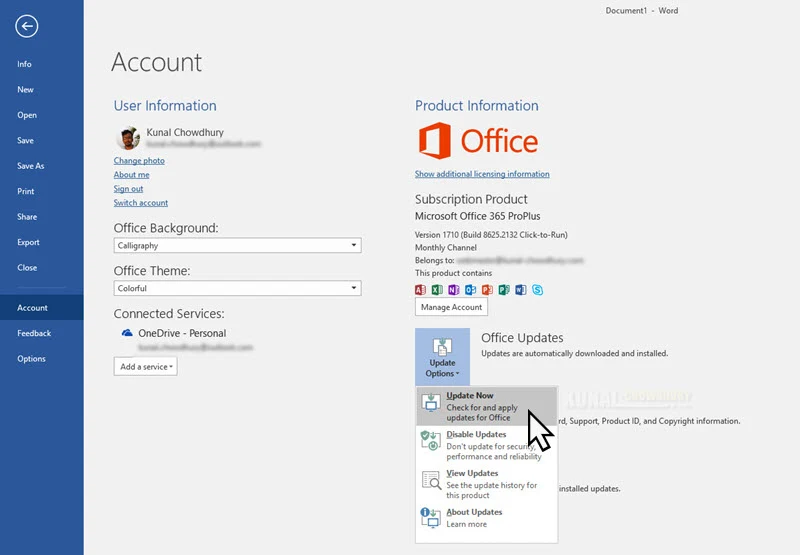Click the Excel app icon
800x555 pixels.
click(x=437, y=290)
